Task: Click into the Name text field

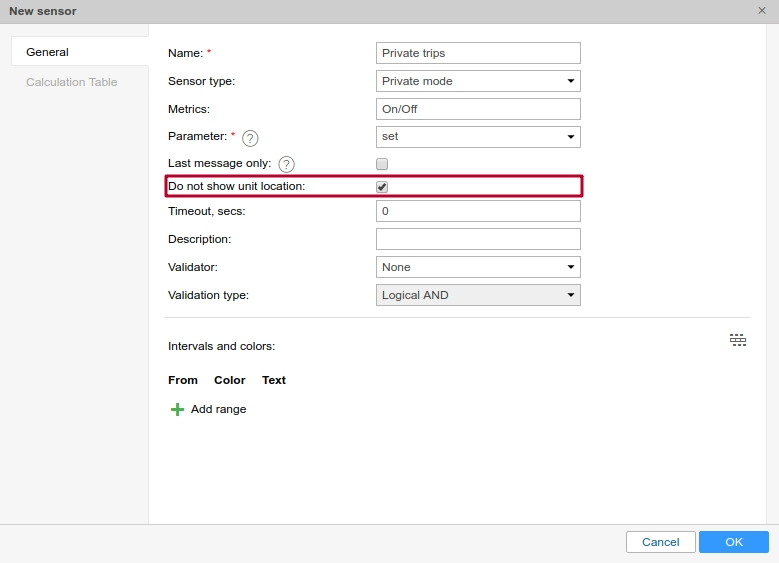Action: coord(478,53)
